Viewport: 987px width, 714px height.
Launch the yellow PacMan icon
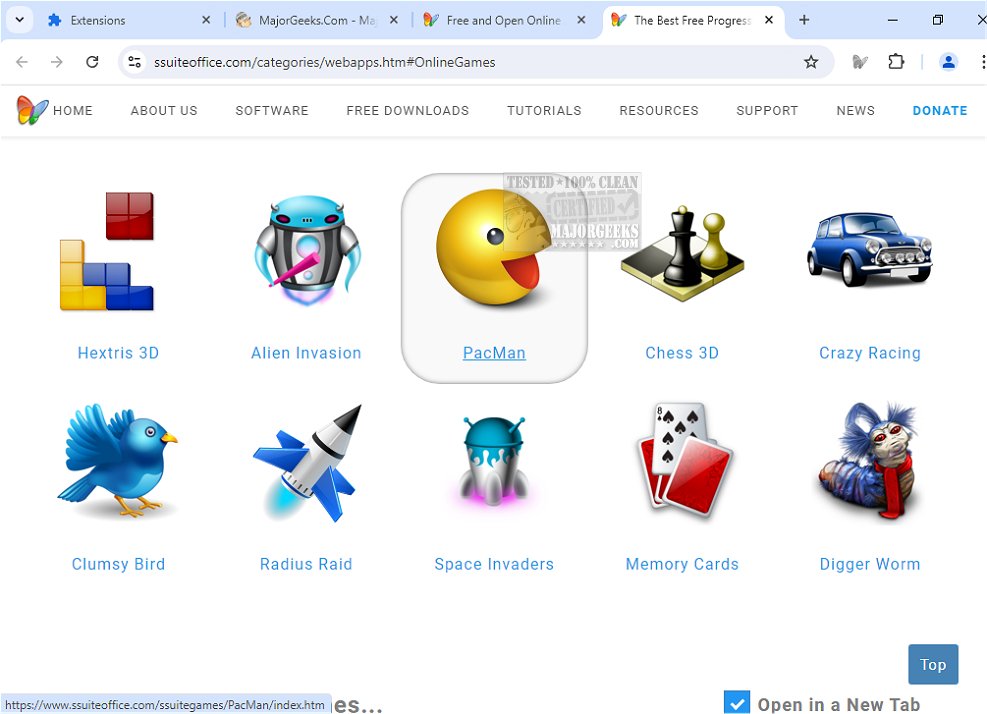tap(492, 248)
